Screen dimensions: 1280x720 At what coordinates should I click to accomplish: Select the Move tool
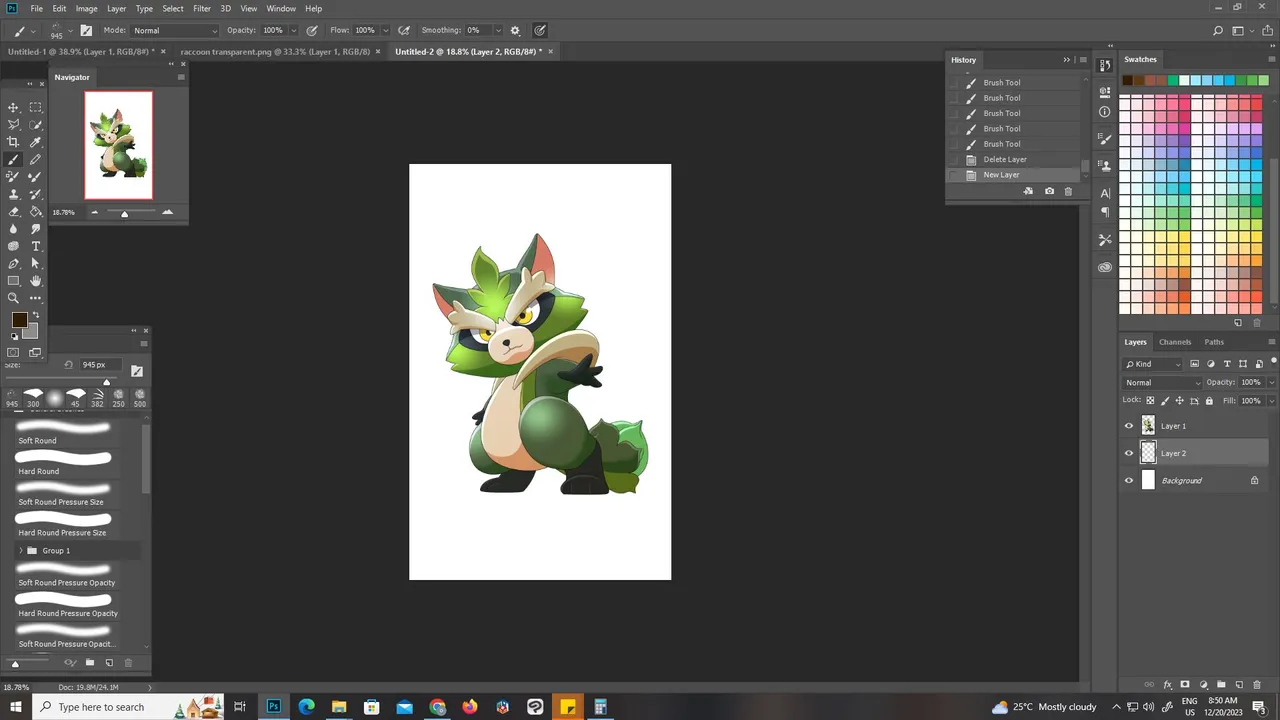[13, 107]
